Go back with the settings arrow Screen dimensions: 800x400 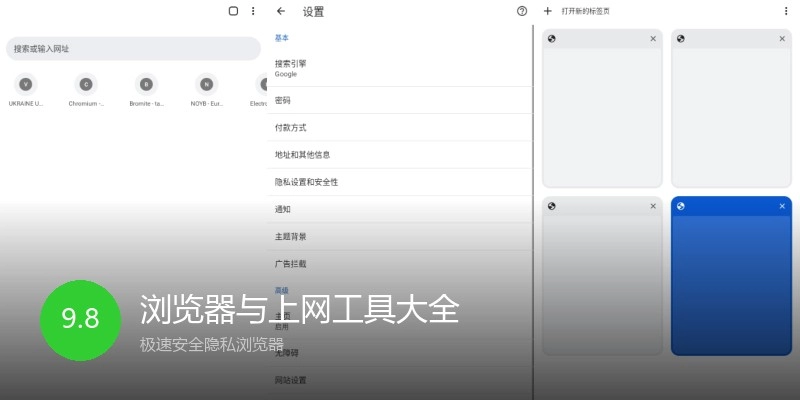(x=281, y=11)
